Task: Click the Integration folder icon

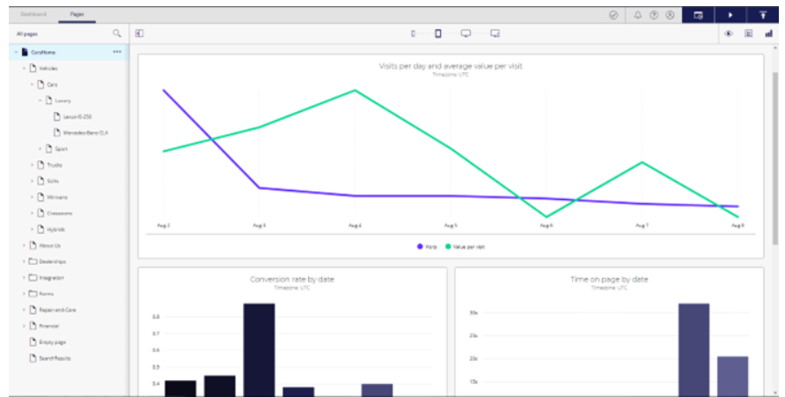Action: point(33,277)
